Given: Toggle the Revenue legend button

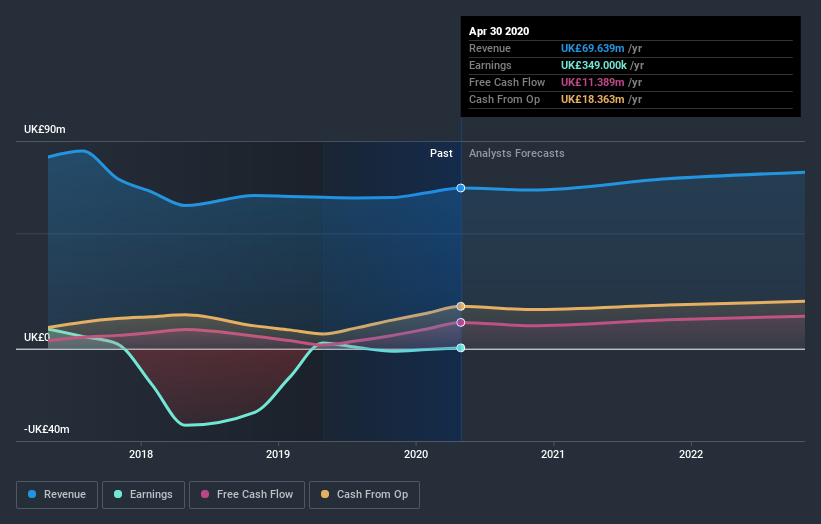Looking at the screenshot, I should click(57, 495).
